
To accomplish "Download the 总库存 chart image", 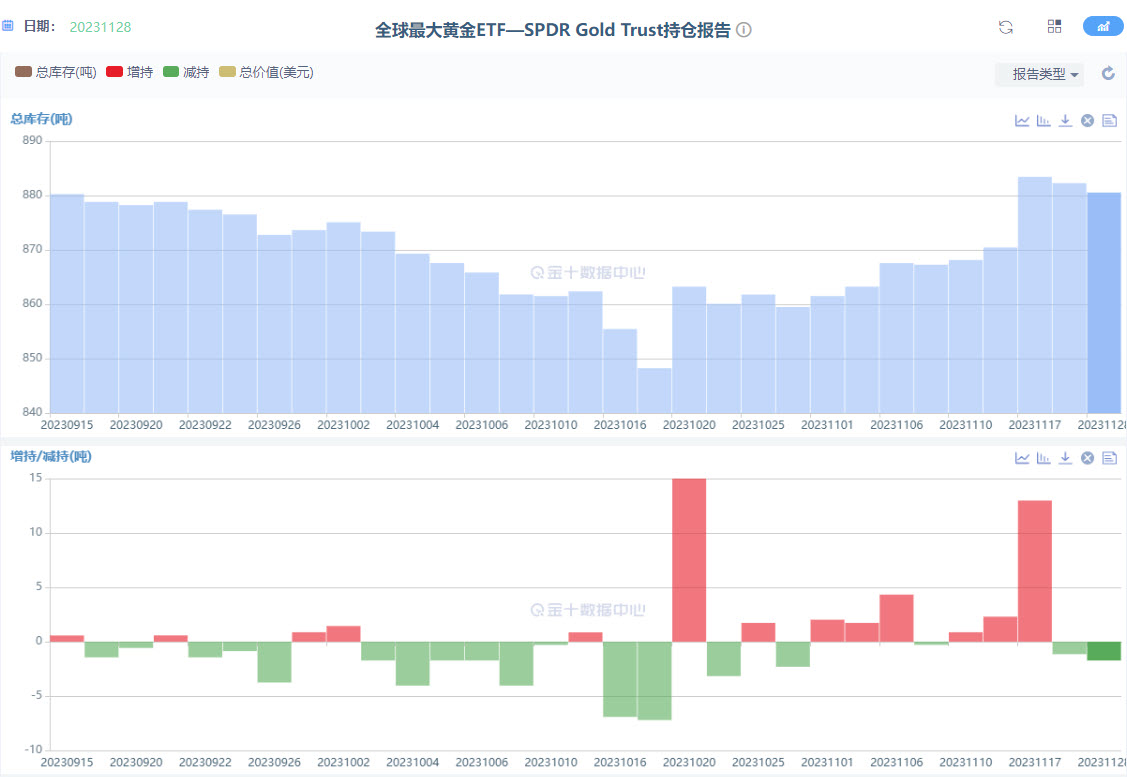I will click(x=1065, y=121).
